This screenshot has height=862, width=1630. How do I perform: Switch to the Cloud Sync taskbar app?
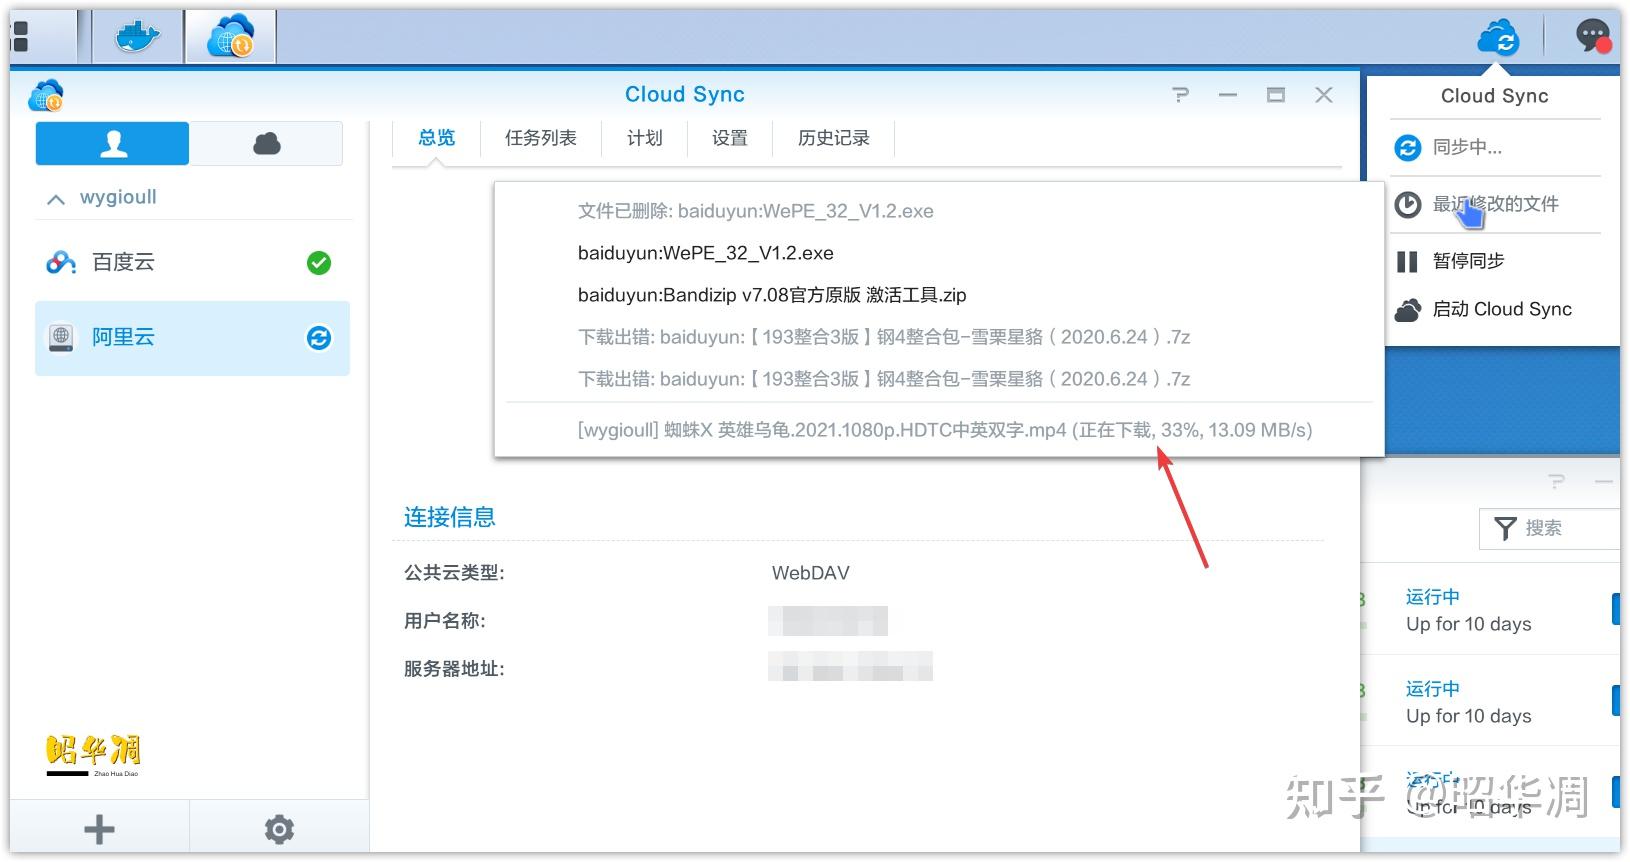[230, 37]
